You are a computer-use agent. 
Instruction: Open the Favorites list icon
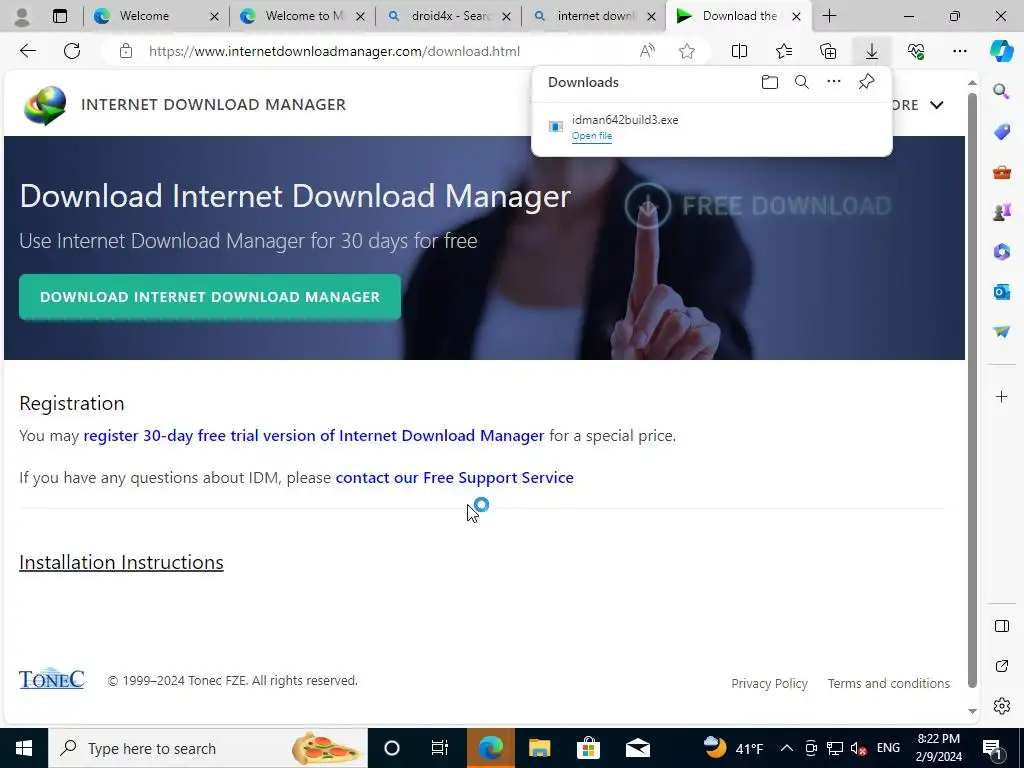click(784, 51)
